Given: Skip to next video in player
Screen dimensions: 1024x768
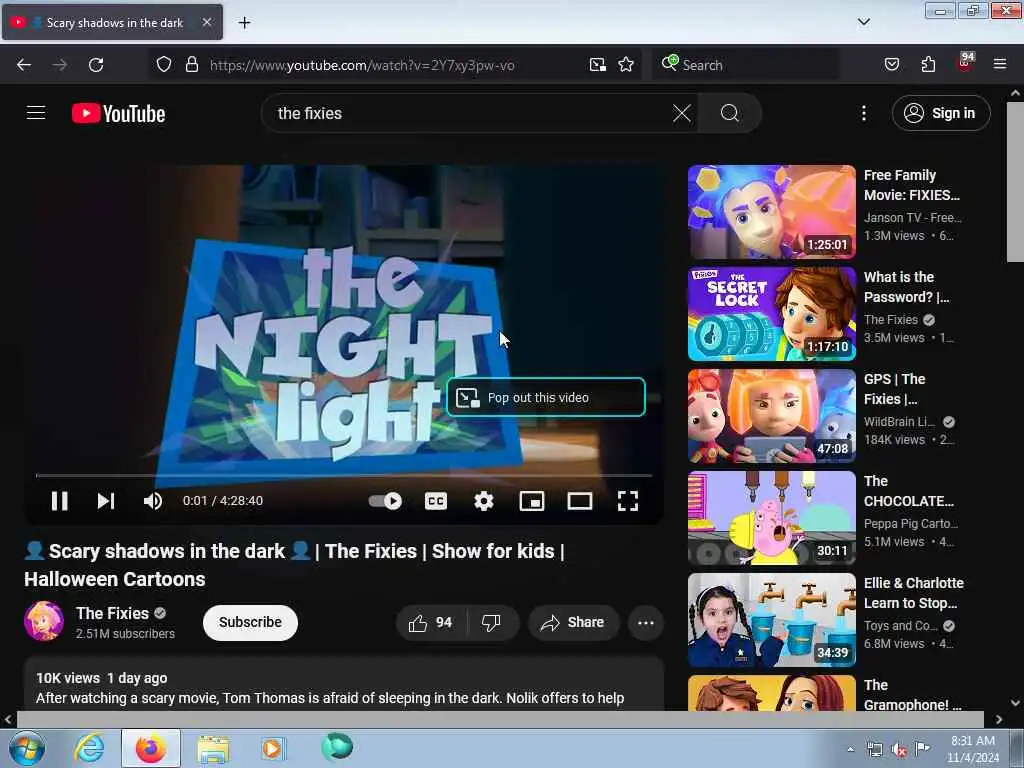Looking at the screenshot, I should 106,501.
